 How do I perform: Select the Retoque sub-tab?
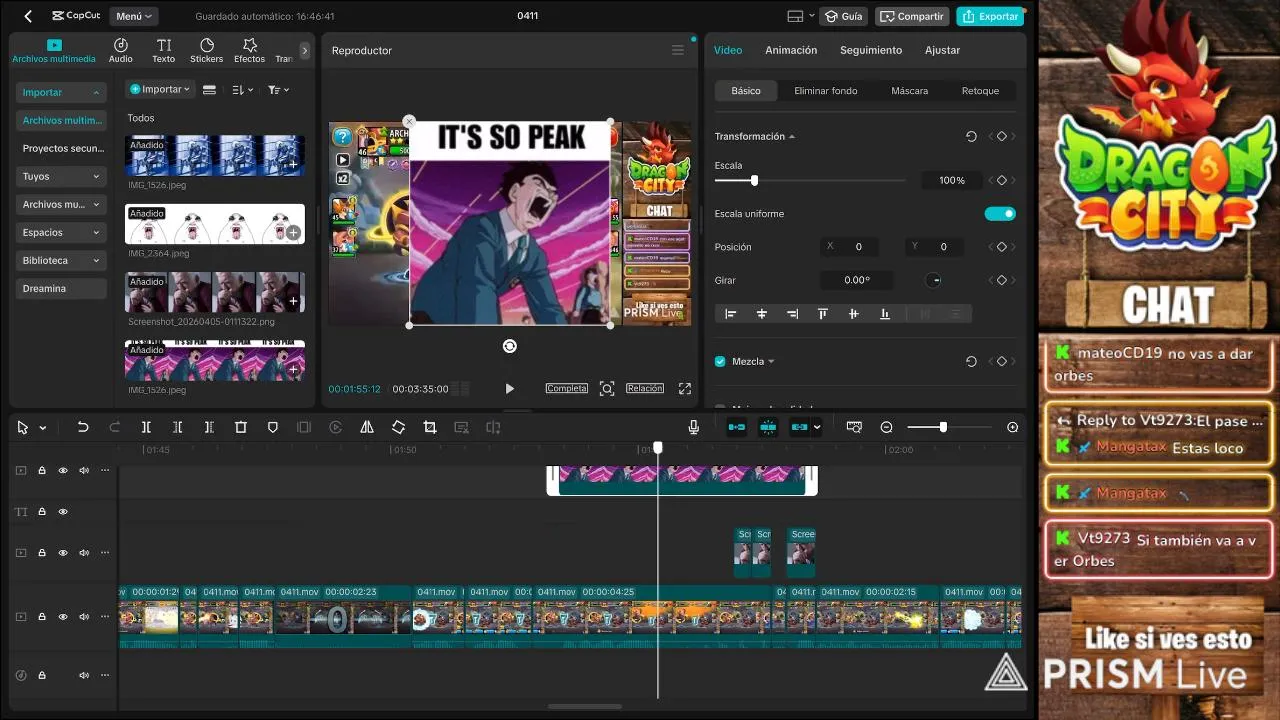(980, 91)
